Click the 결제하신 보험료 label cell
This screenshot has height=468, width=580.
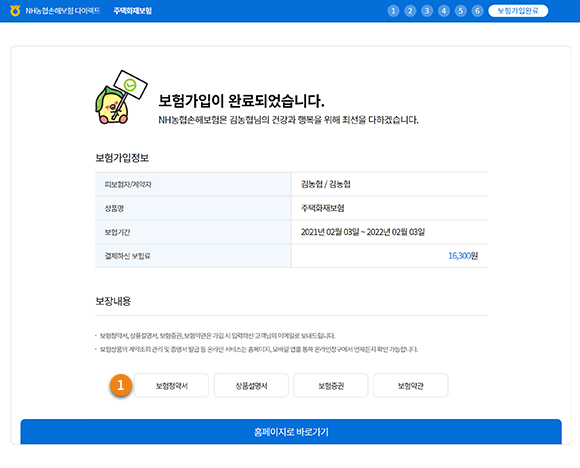pyautogui.click(x=193, y=256)
